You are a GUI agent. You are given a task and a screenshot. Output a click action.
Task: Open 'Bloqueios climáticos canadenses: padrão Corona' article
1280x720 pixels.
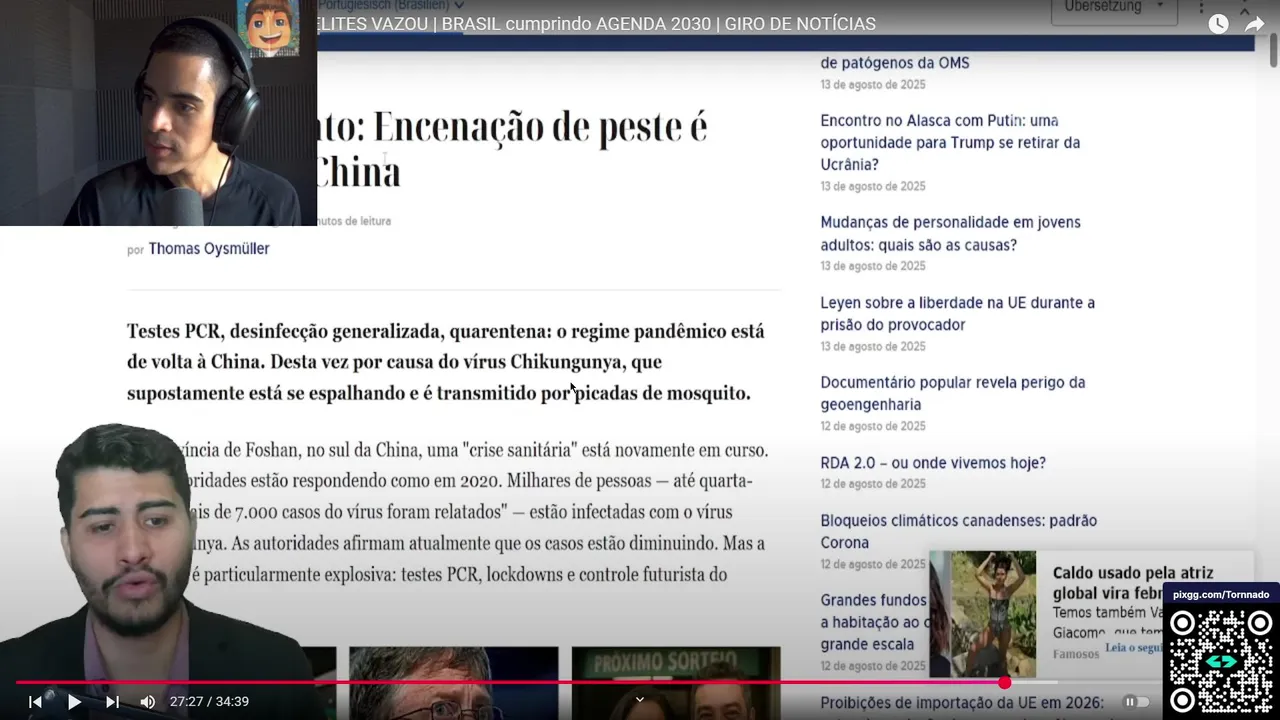pos(958,531)
